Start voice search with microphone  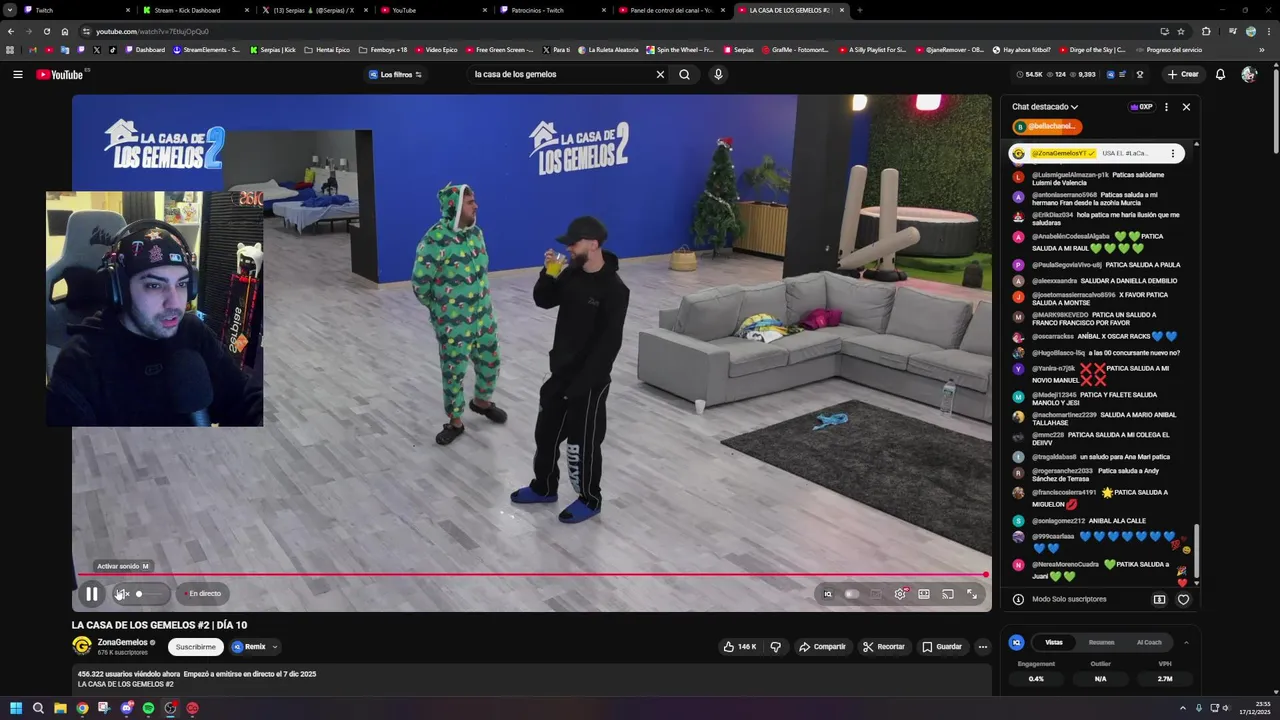(718, 74)
